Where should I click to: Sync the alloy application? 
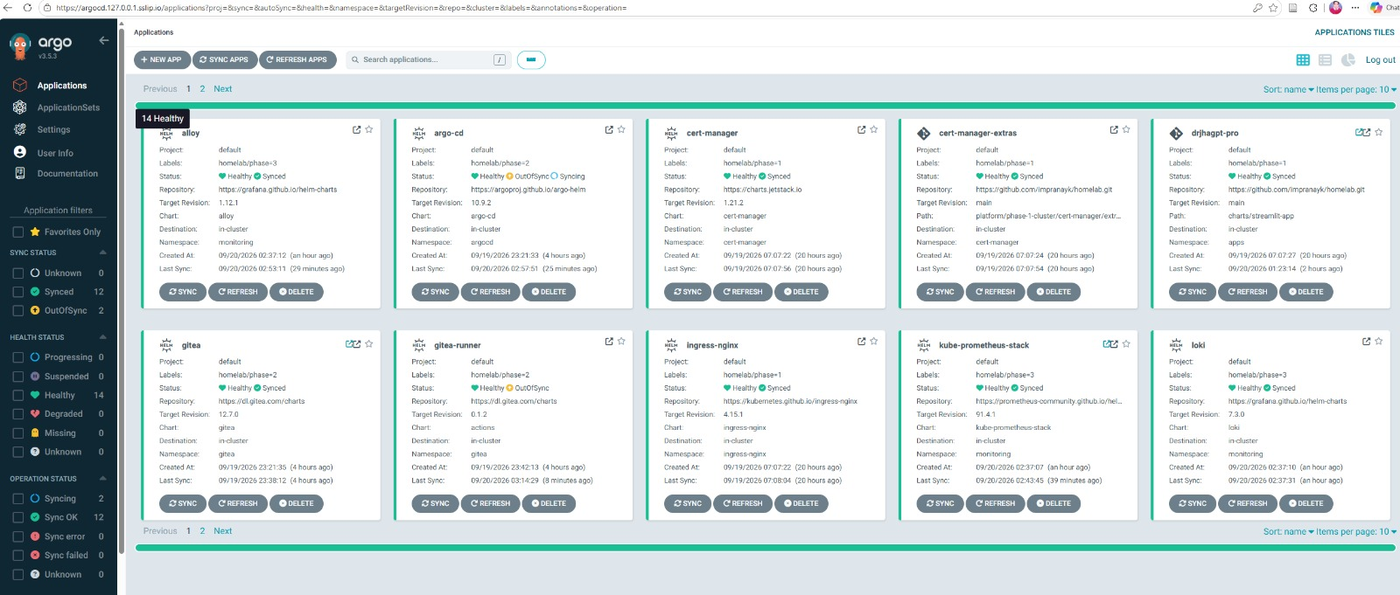coord(184,292)
